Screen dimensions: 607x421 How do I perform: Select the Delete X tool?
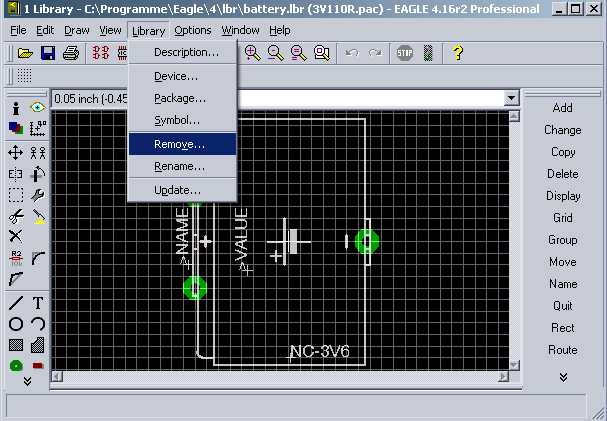click(x=15, y=236)
